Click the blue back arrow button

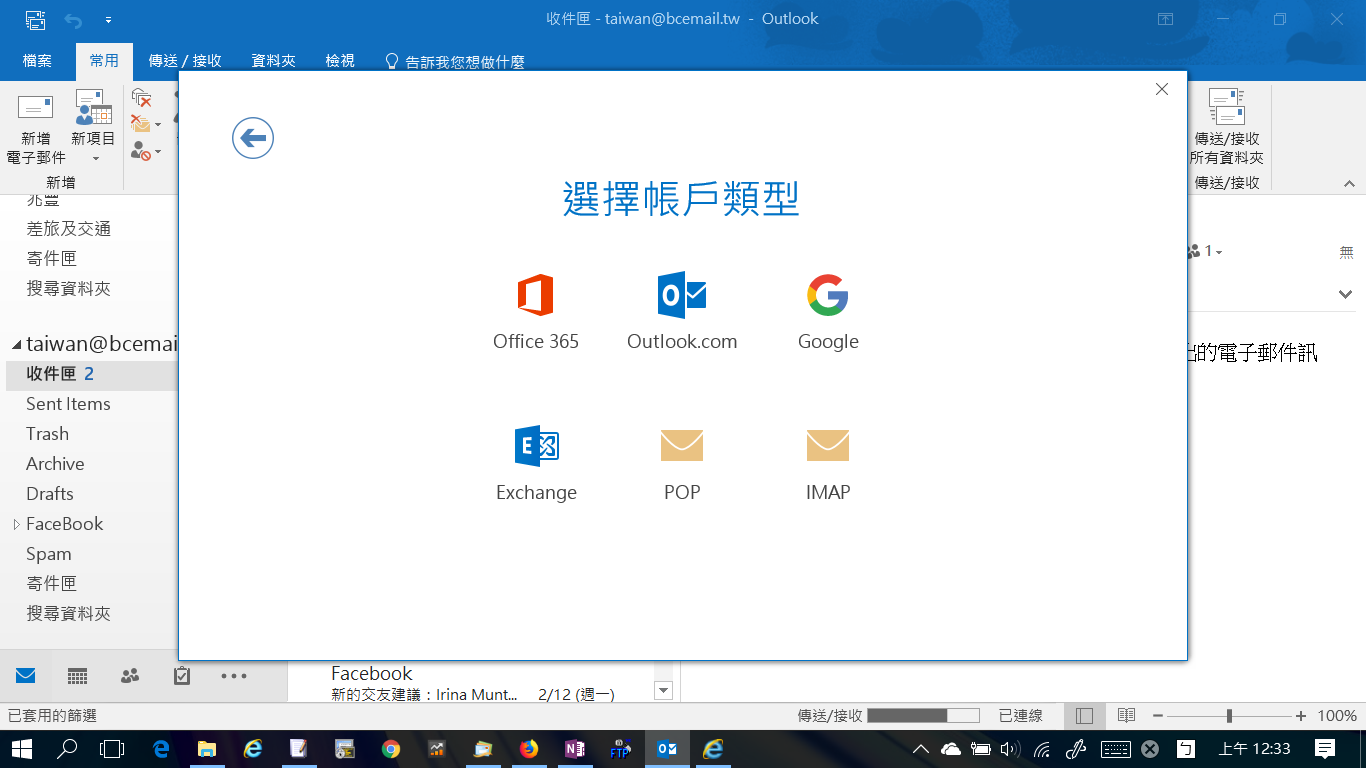click(253, 138)
